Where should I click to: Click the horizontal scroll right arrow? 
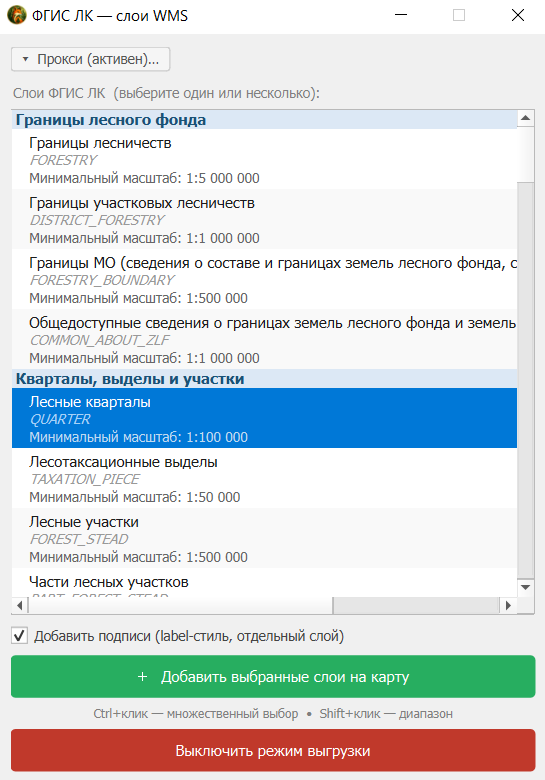point(508,605)
